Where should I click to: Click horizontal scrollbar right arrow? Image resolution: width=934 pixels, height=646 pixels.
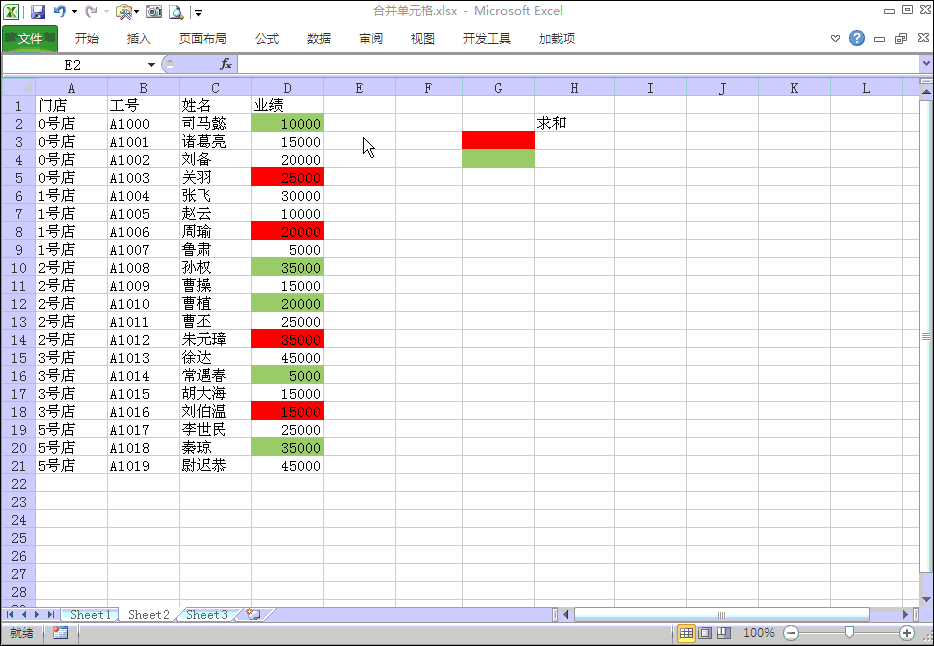click(905, 614)
